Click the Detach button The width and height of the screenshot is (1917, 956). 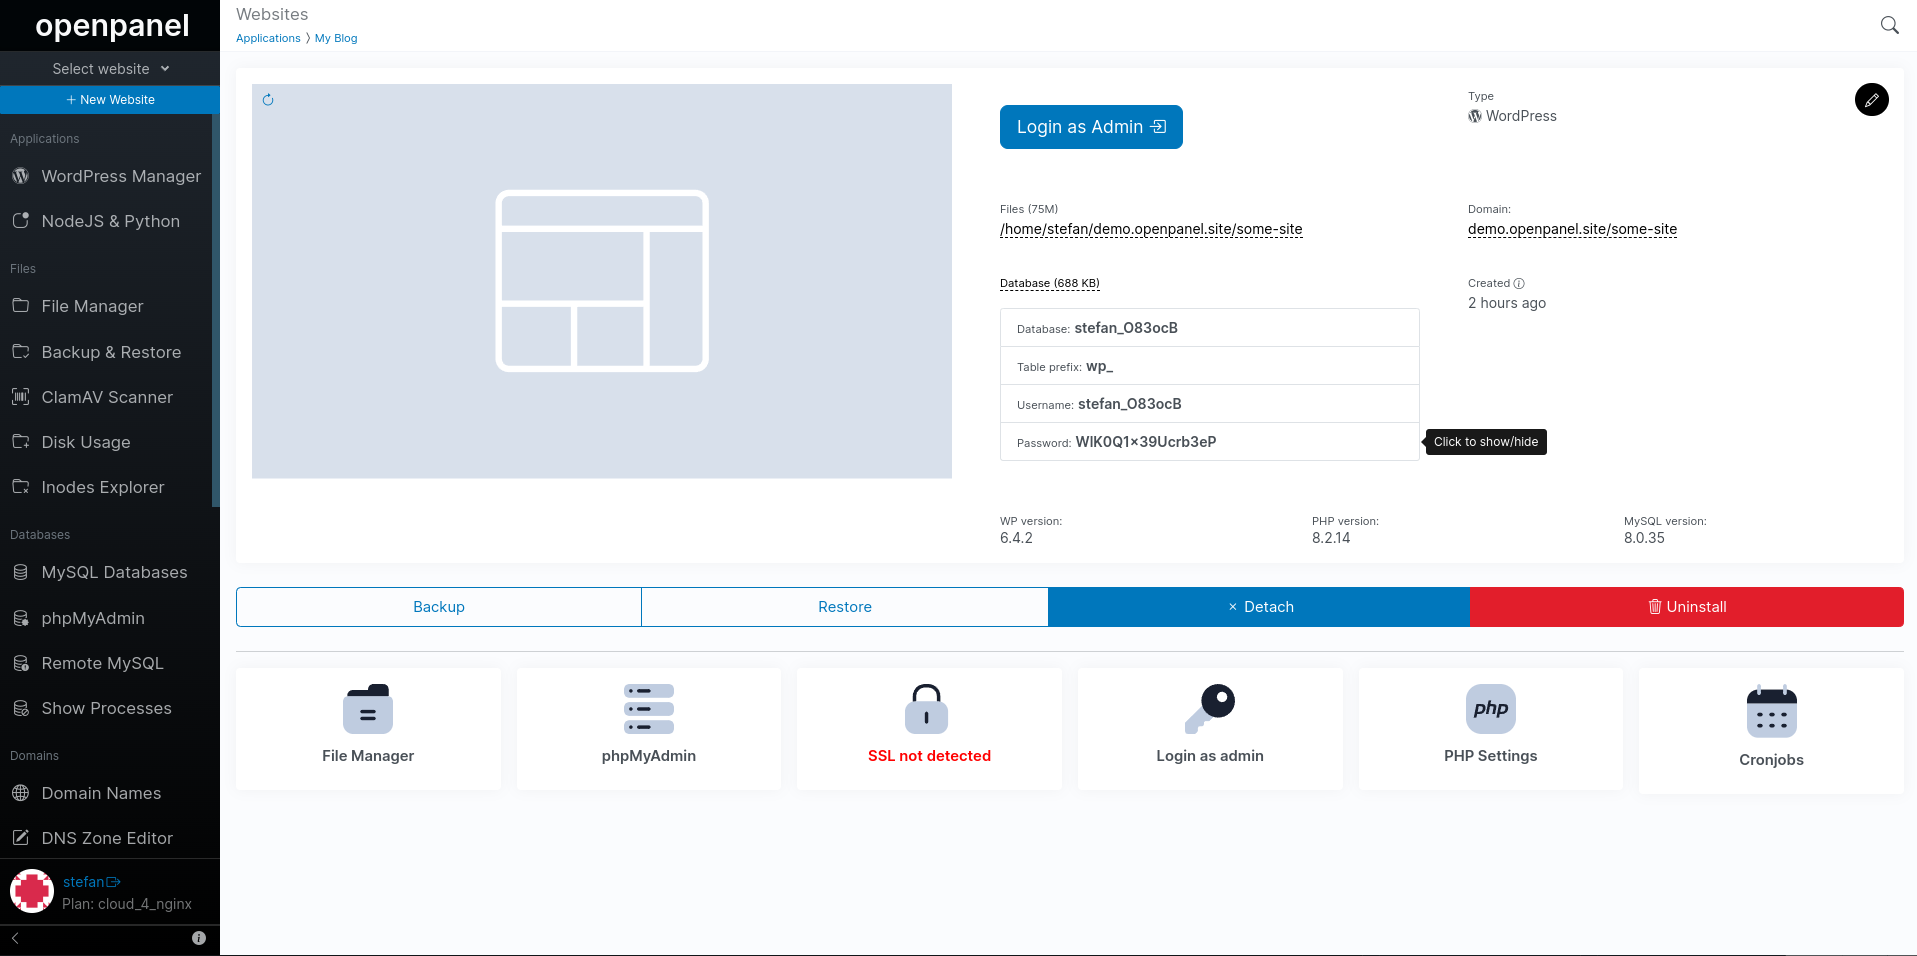[x=1259, y=607]
